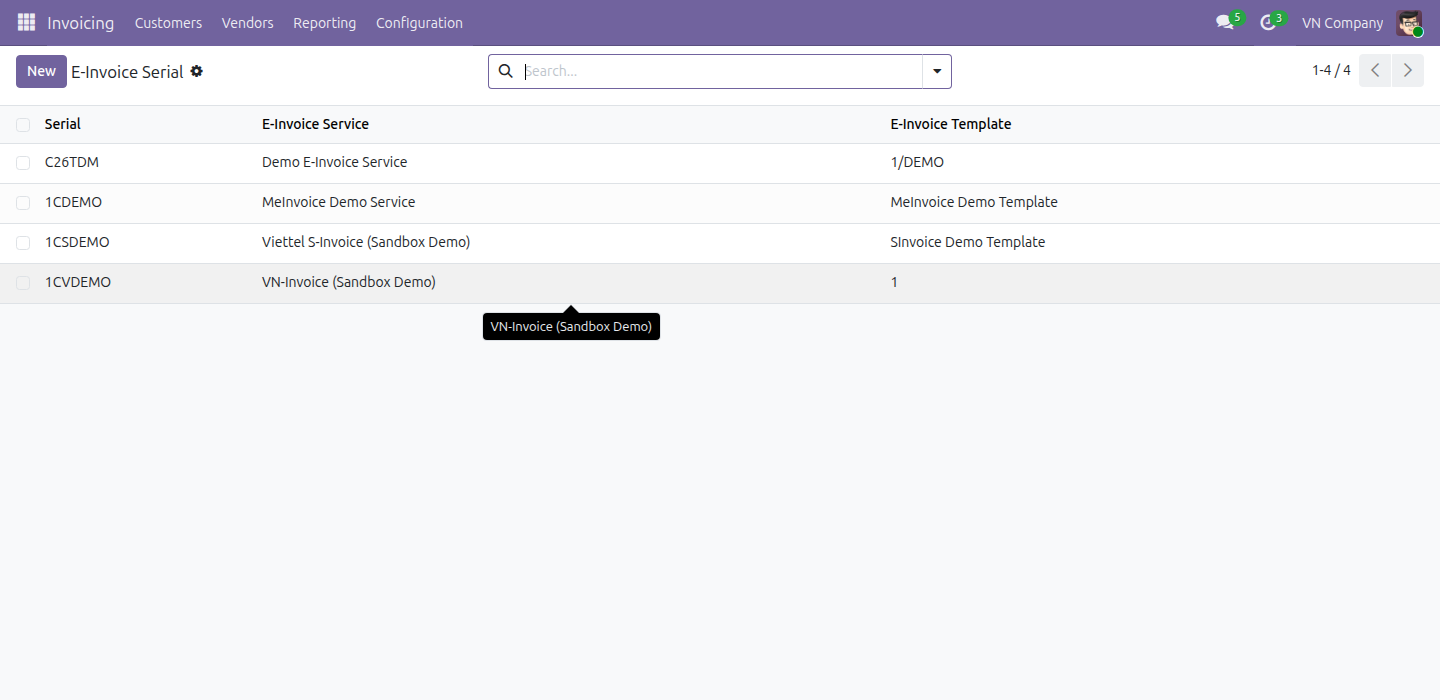Image resolution: width=1440 pixels, height=700 pixels.
Task: Click the Invoicing app title
Action: (x=80, y=22)
